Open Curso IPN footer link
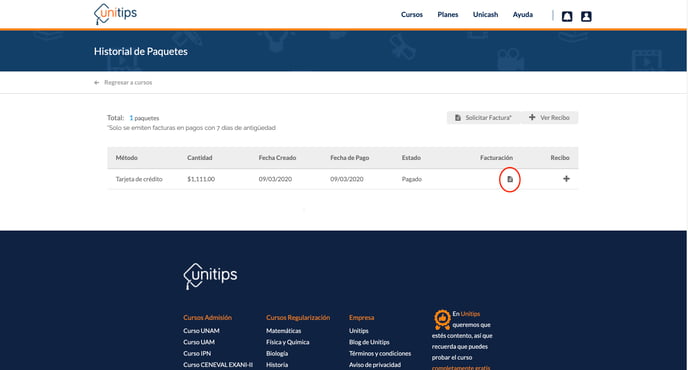 [x=197, y=353]
